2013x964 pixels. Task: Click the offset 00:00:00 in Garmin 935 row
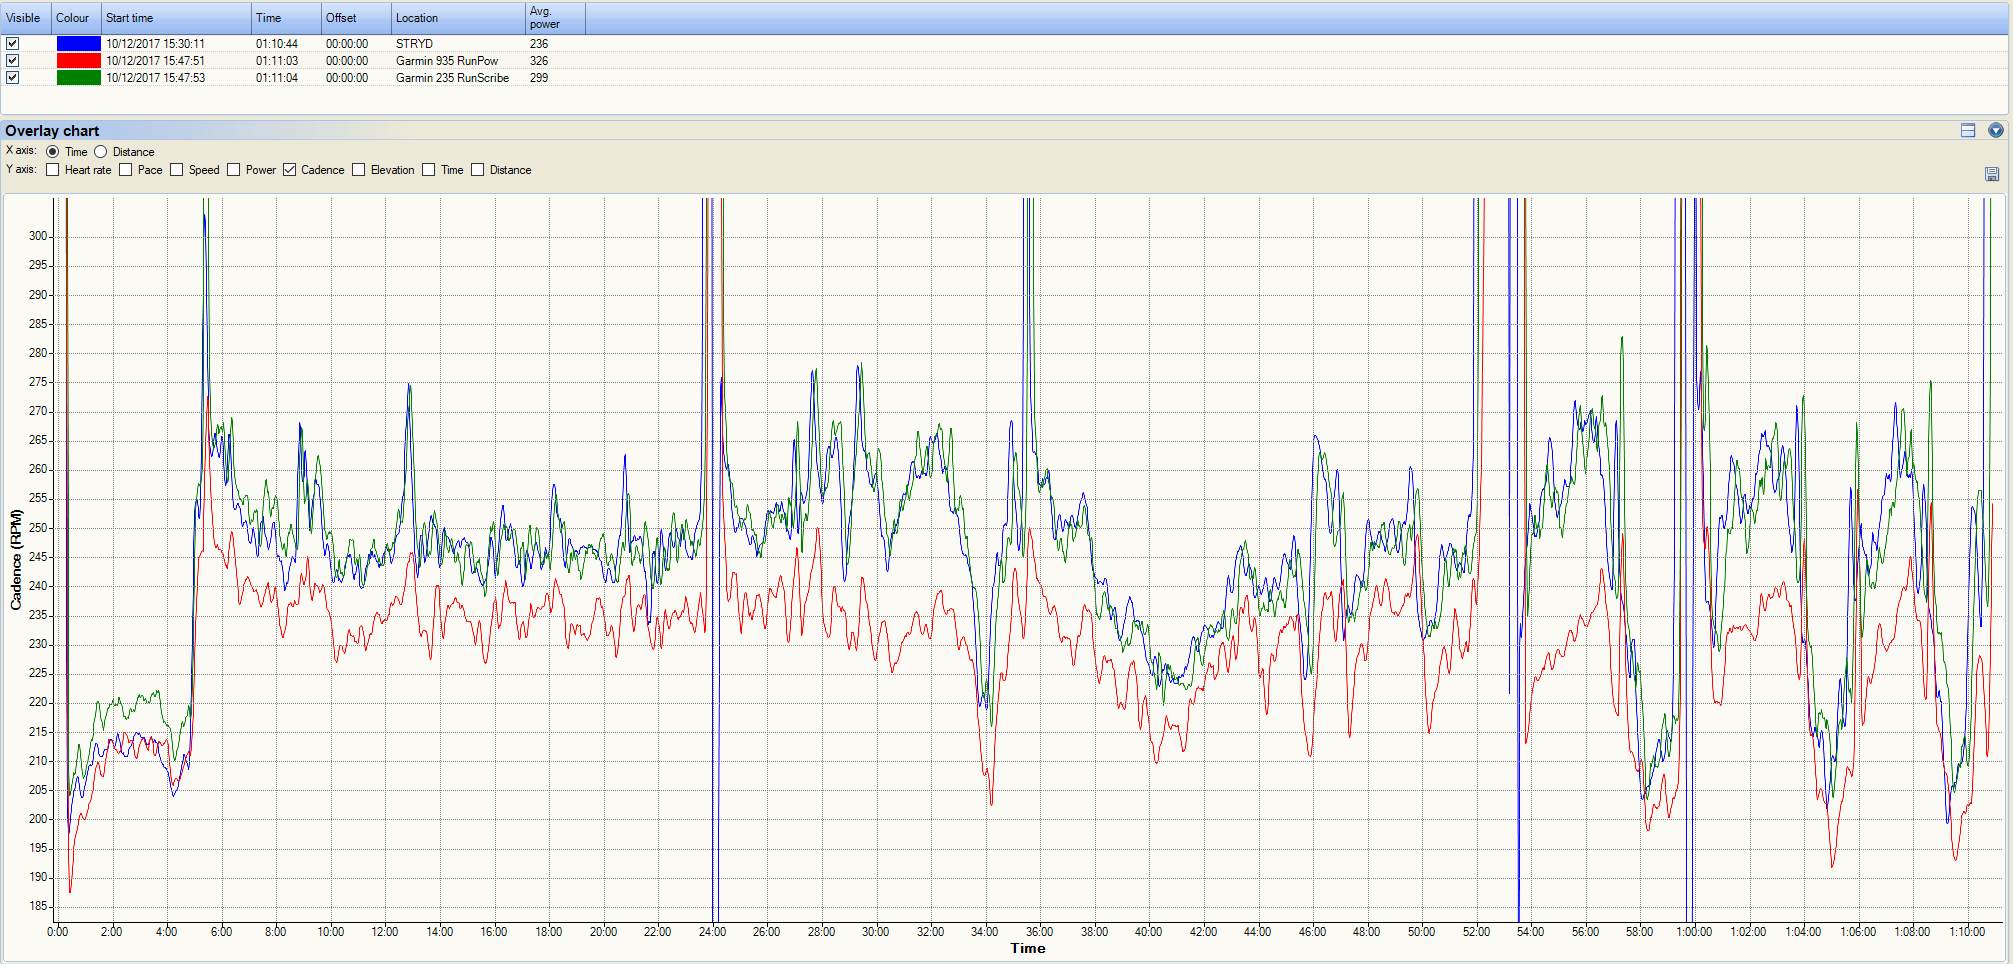[x=347, y=61]
